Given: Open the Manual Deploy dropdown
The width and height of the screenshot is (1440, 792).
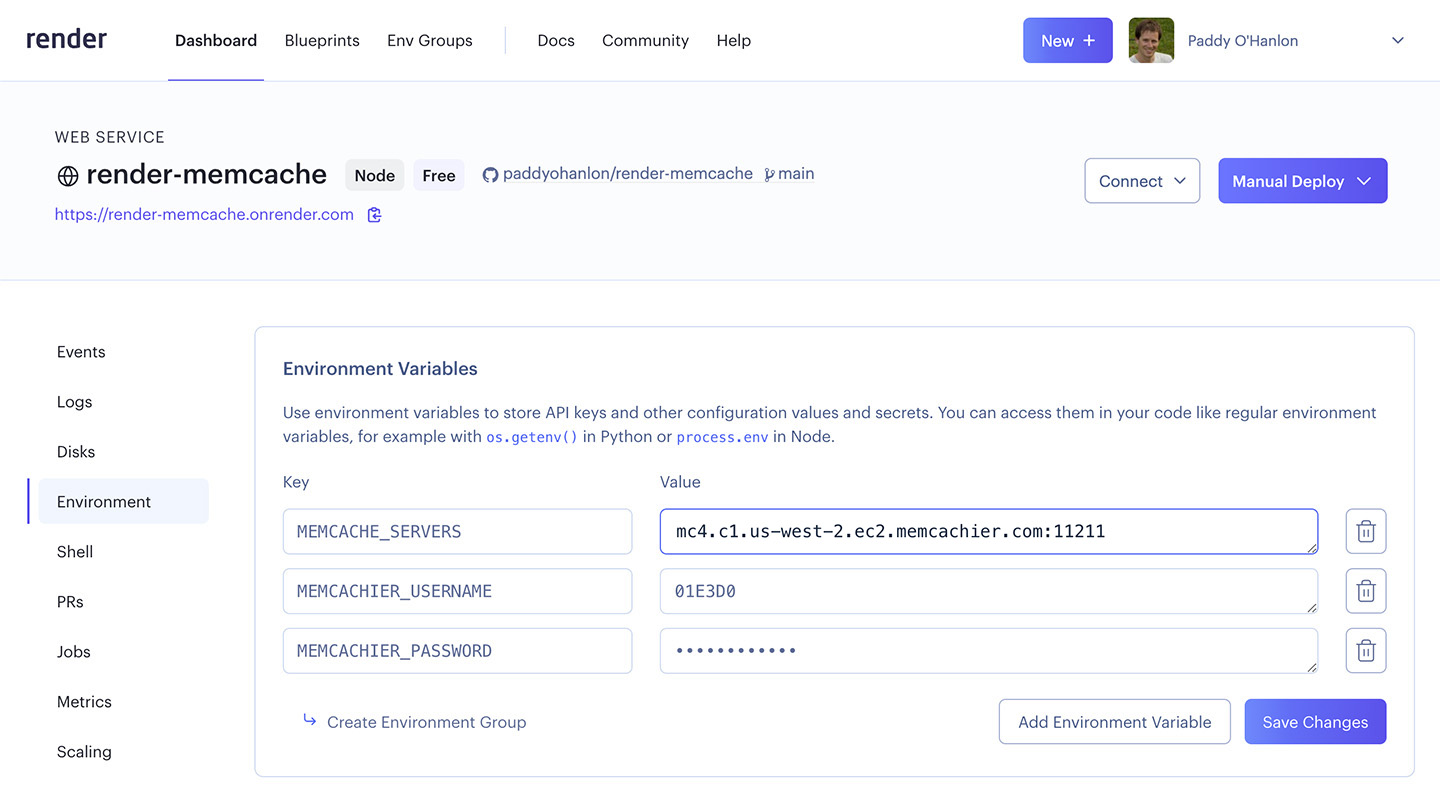Looking at the screenshot, I should click(x=1302, y=181).
